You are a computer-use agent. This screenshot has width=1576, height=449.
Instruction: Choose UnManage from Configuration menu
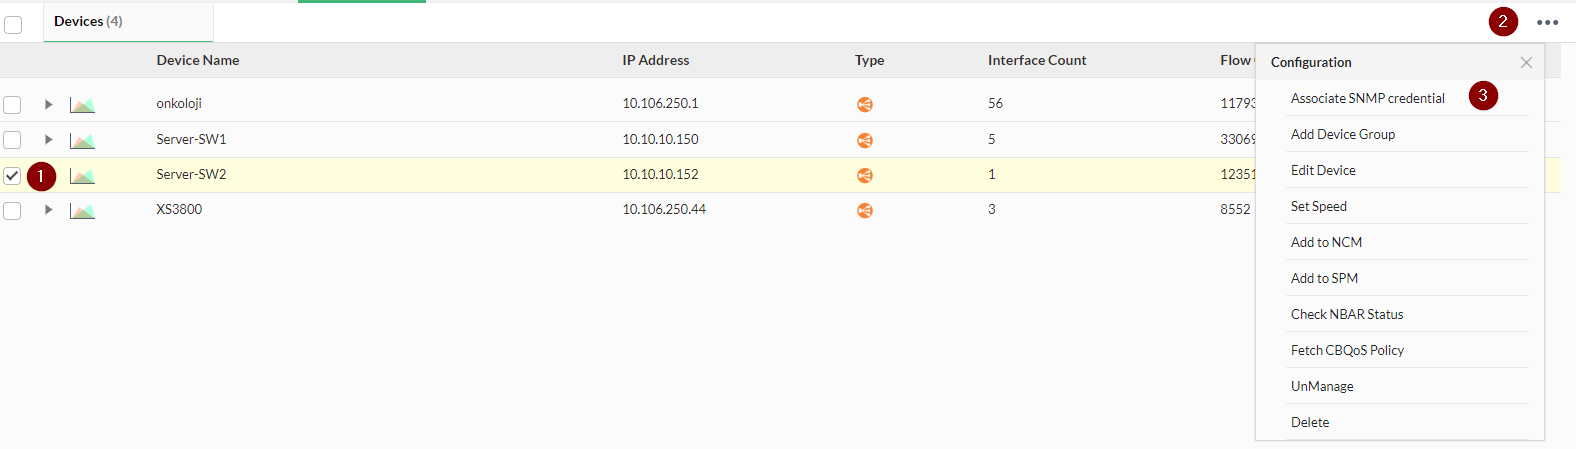pyautogui.click(x=1322, y=386)
